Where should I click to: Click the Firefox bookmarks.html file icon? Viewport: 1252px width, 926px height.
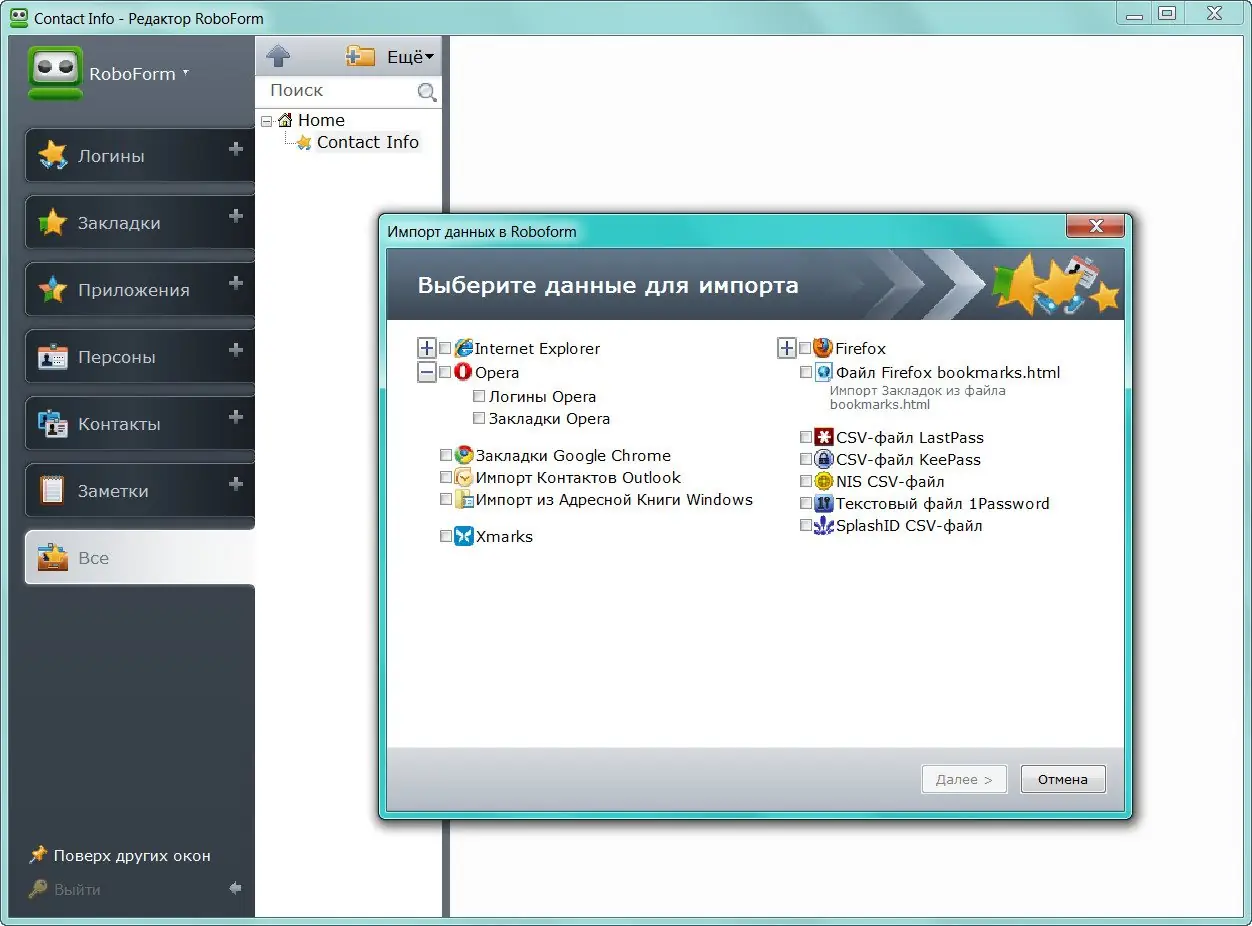pyautogui.click(x=824, y=372)
